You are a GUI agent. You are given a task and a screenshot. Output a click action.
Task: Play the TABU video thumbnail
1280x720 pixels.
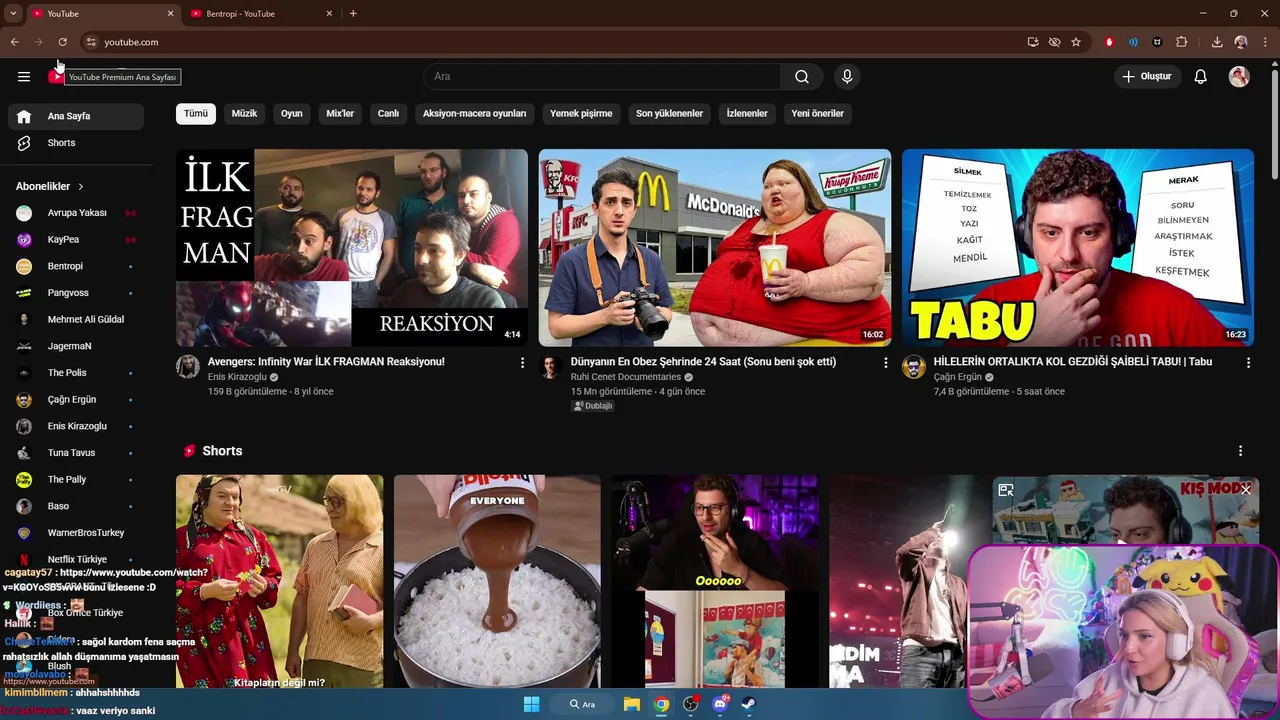tap(1078, 248)
